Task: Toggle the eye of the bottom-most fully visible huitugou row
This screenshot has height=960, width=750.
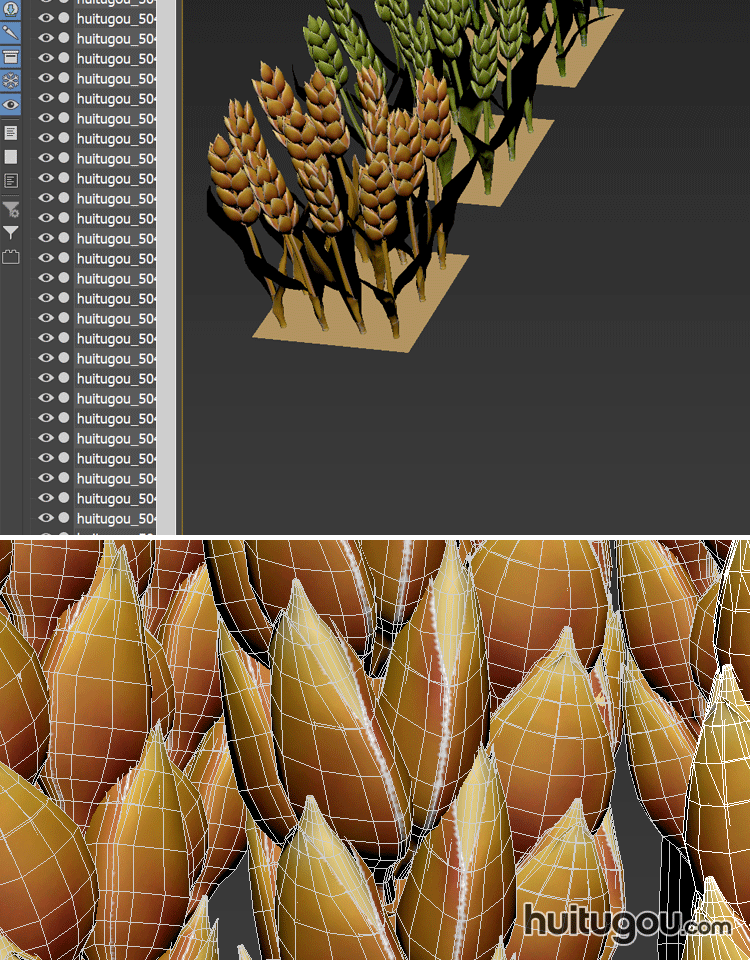Action: click(45, 518)
